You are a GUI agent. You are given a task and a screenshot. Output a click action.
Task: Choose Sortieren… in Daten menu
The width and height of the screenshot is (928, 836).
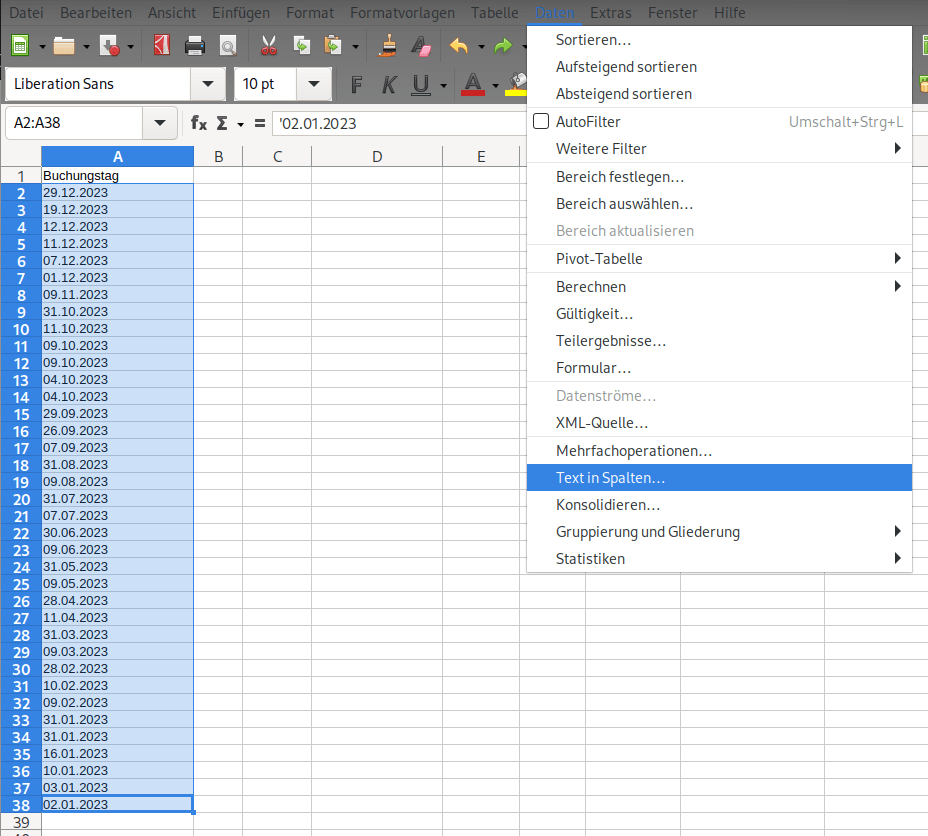[x=719, y=40]
